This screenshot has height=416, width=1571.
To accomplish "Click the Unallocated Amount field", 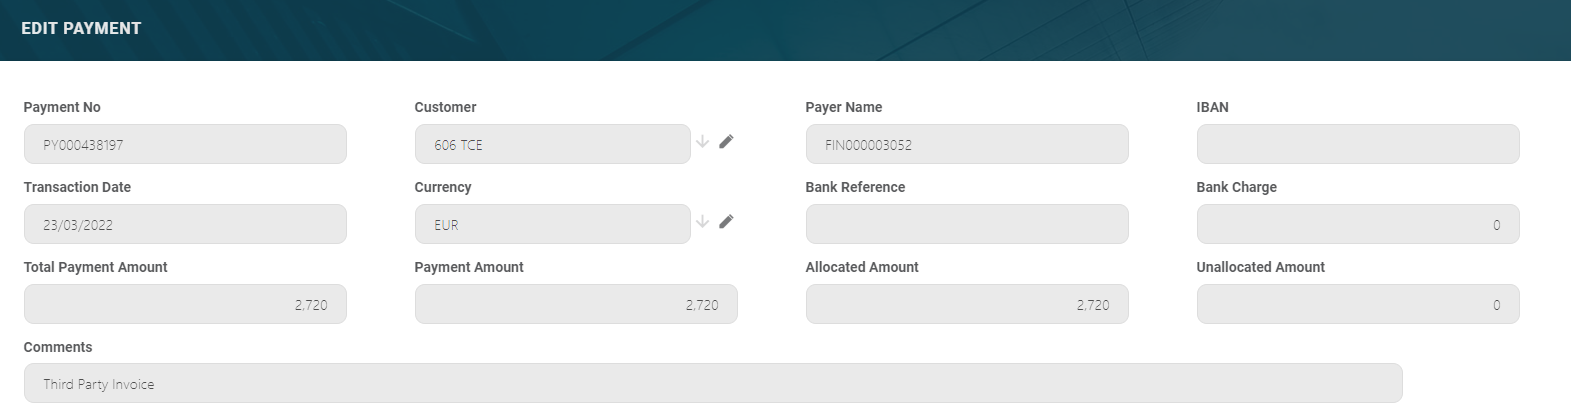I will click(1357, 305).
